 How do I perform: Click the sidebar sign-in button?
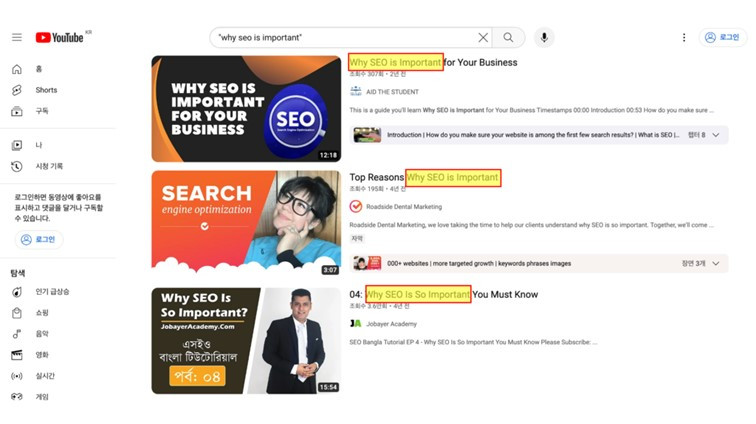point(39,239)
